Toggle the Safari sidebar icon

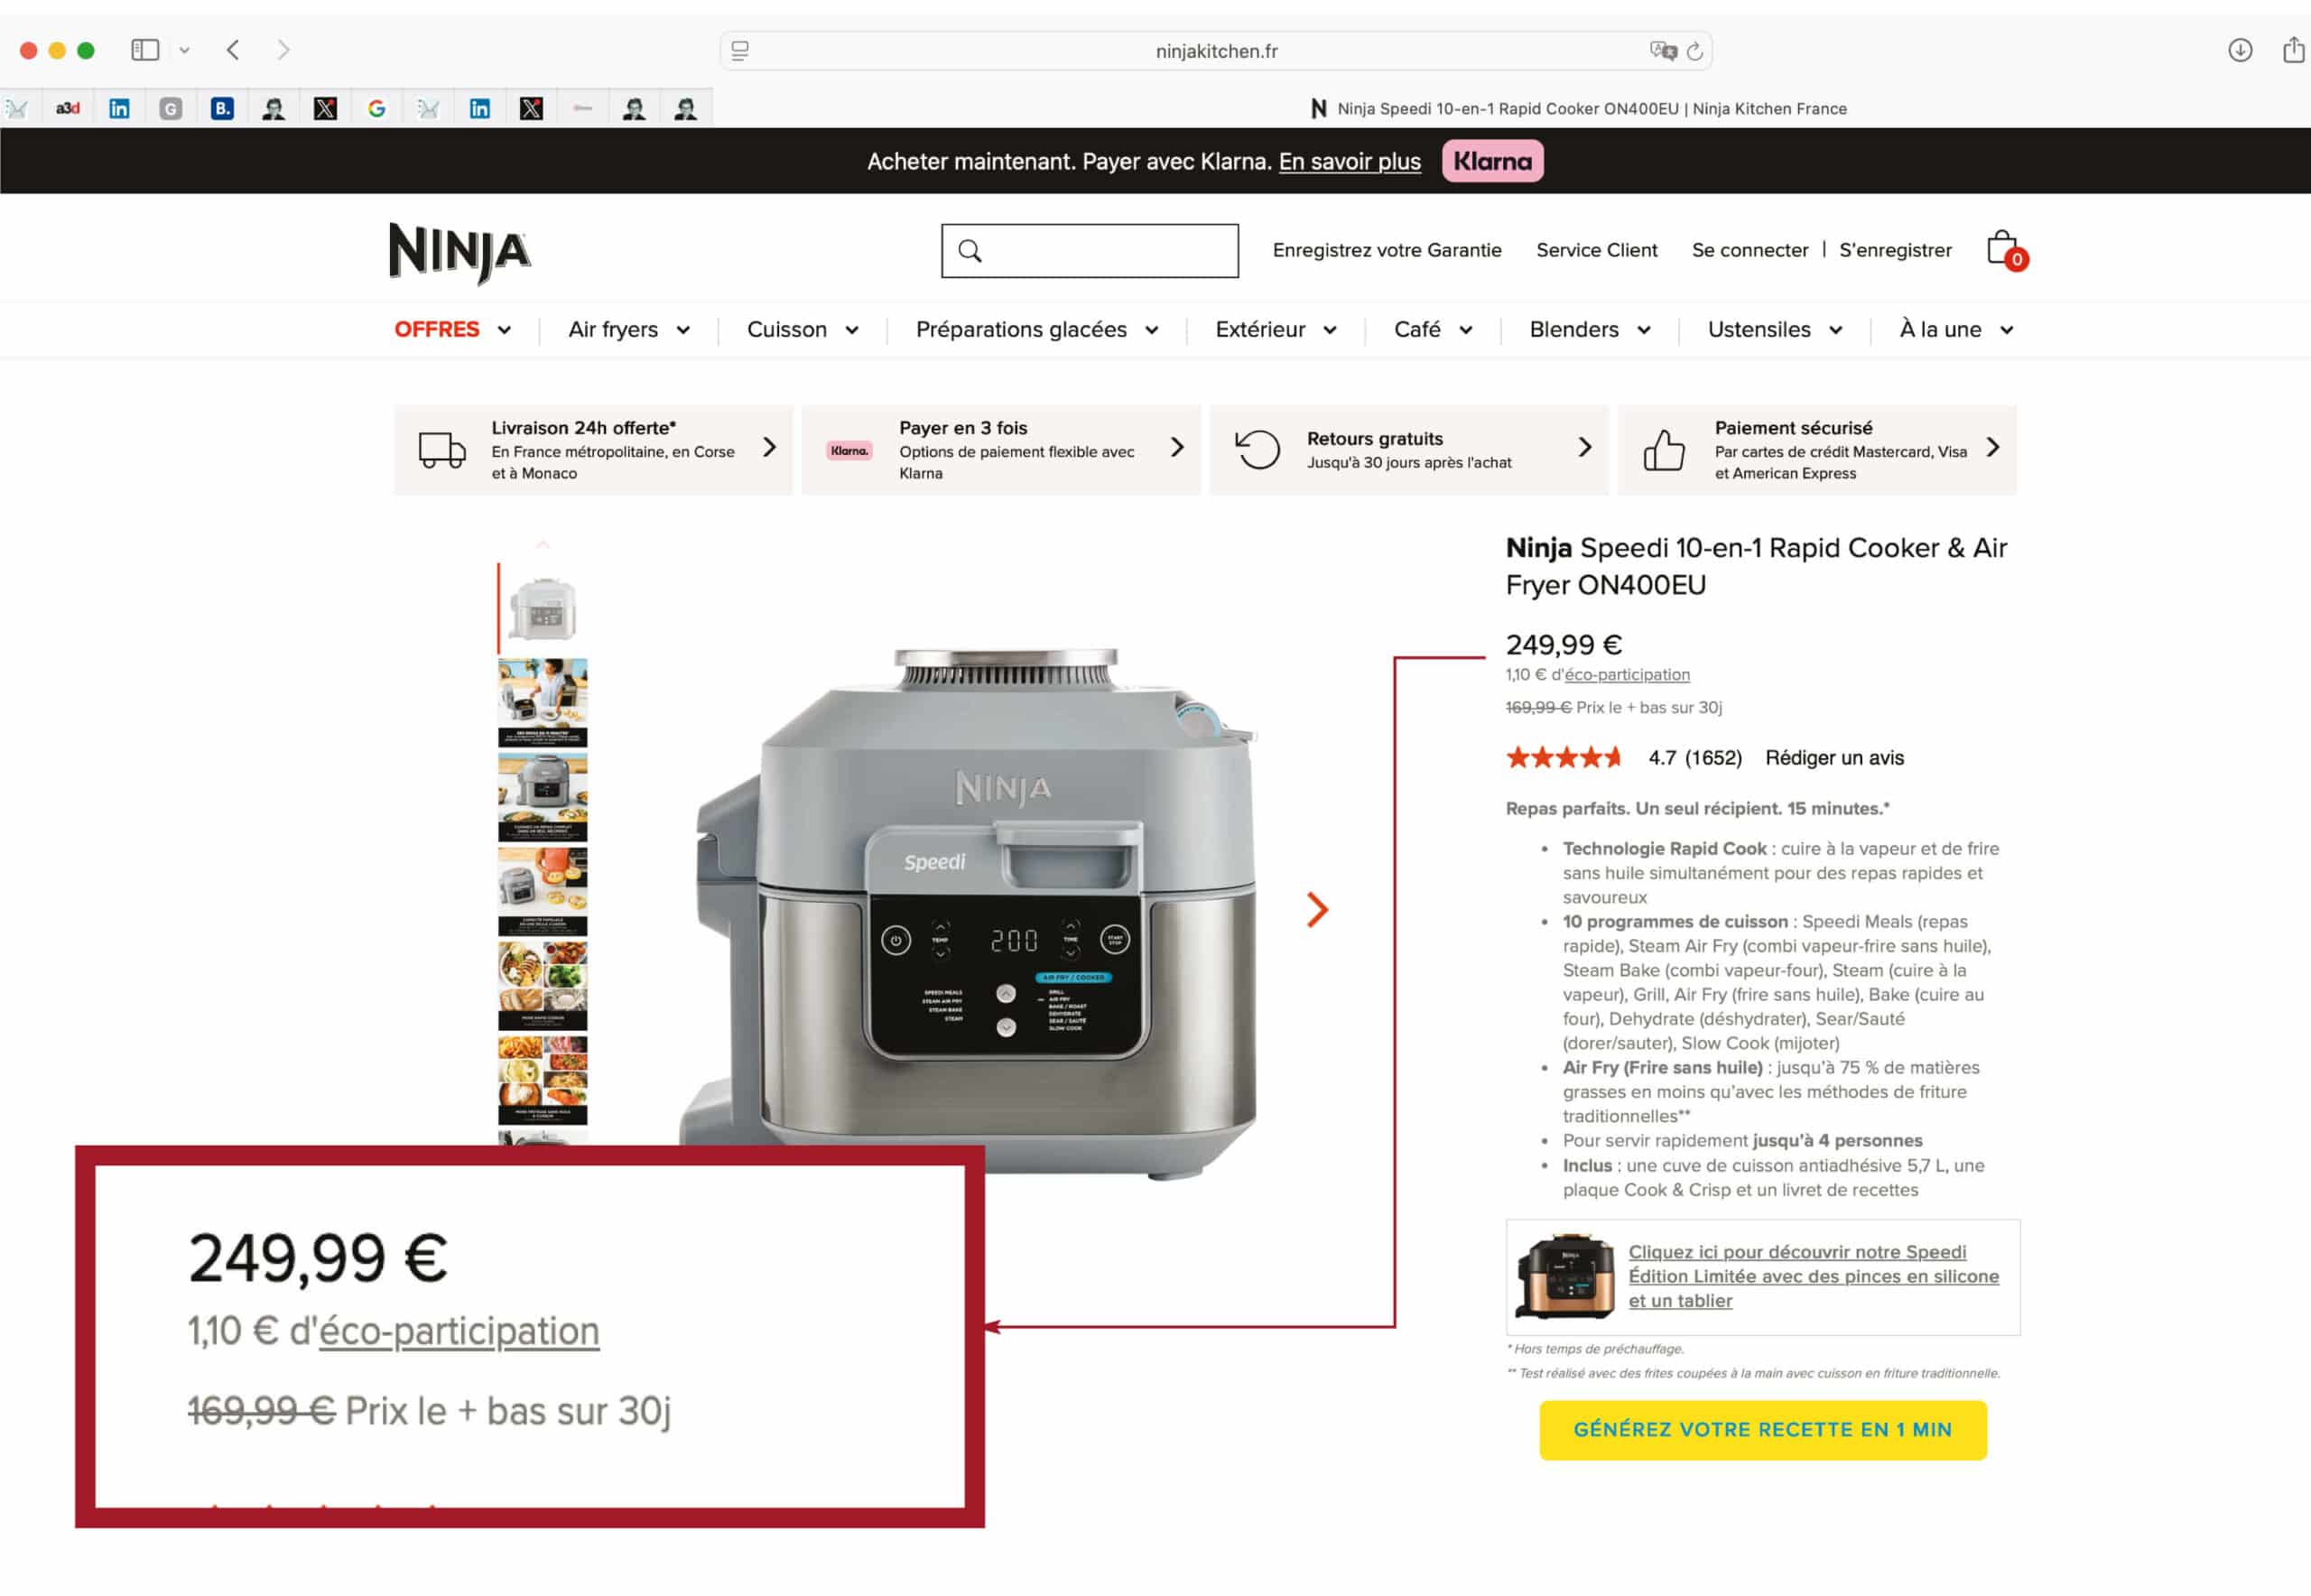coord(146,49)
